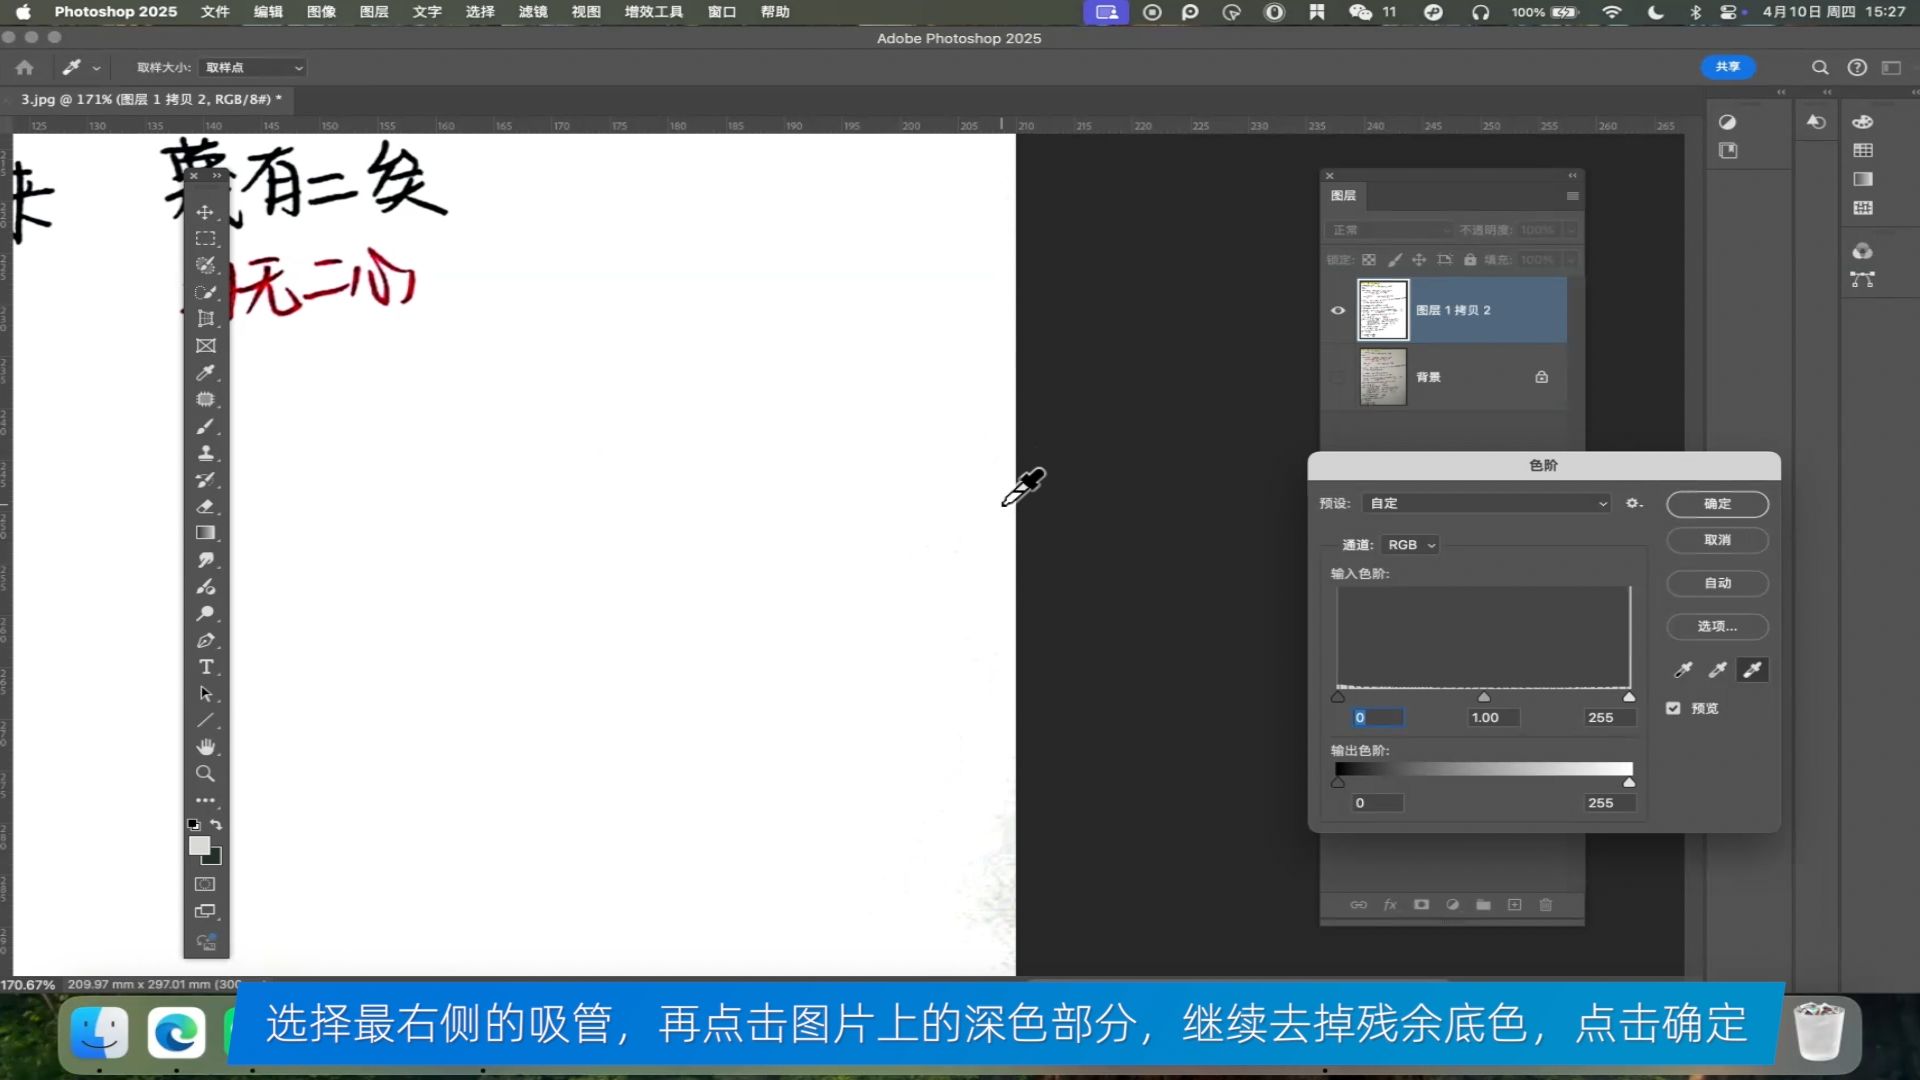Open Levels preset gear options
The height and width of the screenshot is (1080, 1920).
pos(1634,504)
